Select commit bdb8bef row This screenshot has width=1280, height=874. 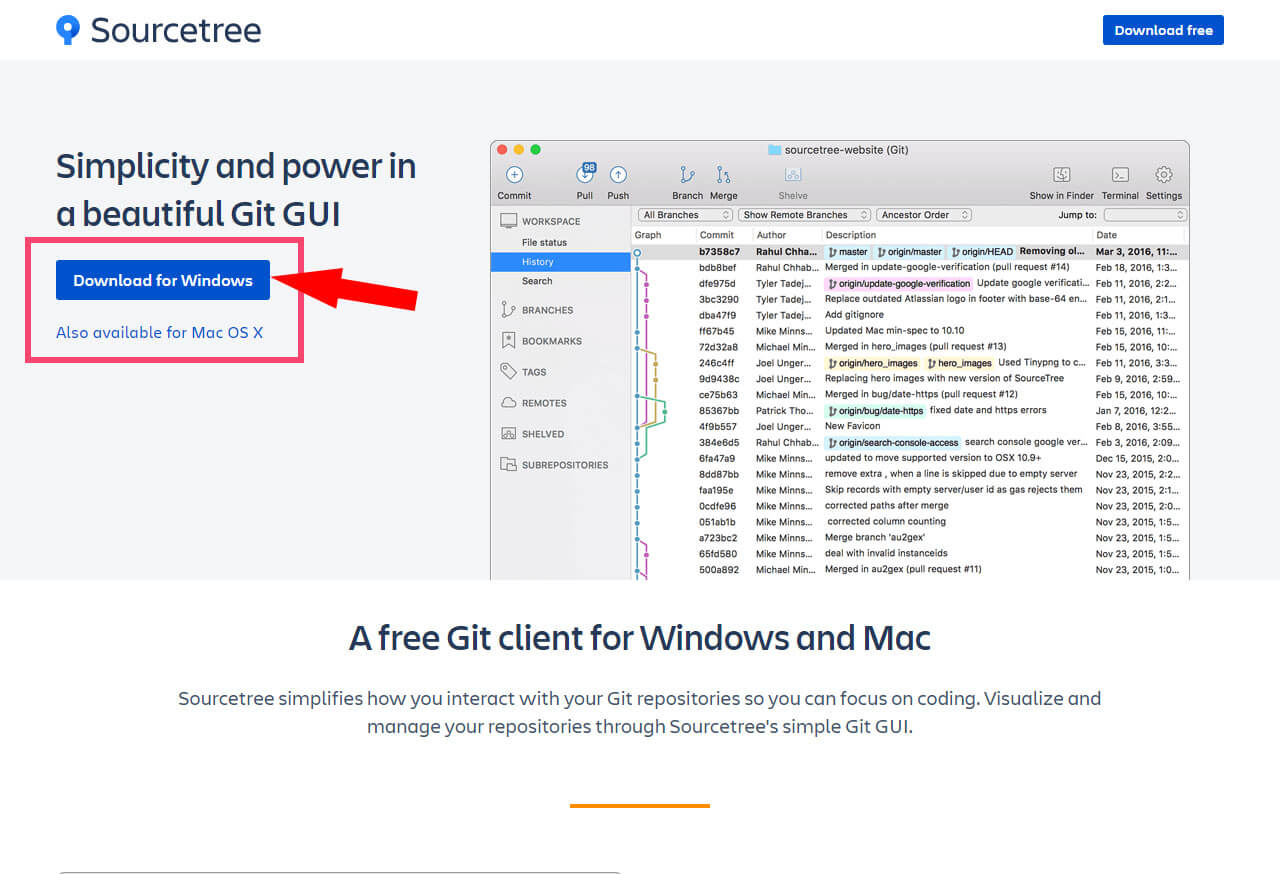tap(910, 268)
